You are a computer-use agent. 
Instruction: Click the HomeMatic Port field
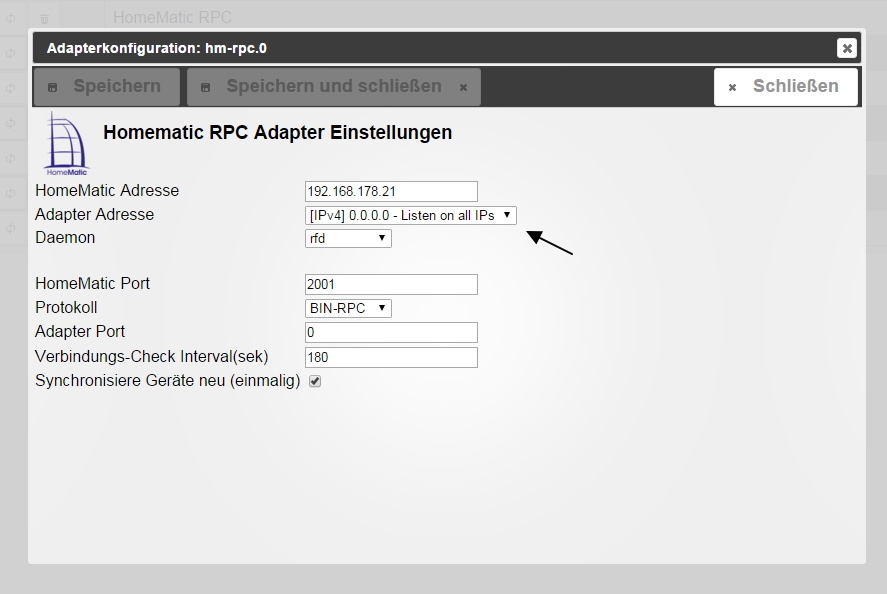click(x=391, y=284)
